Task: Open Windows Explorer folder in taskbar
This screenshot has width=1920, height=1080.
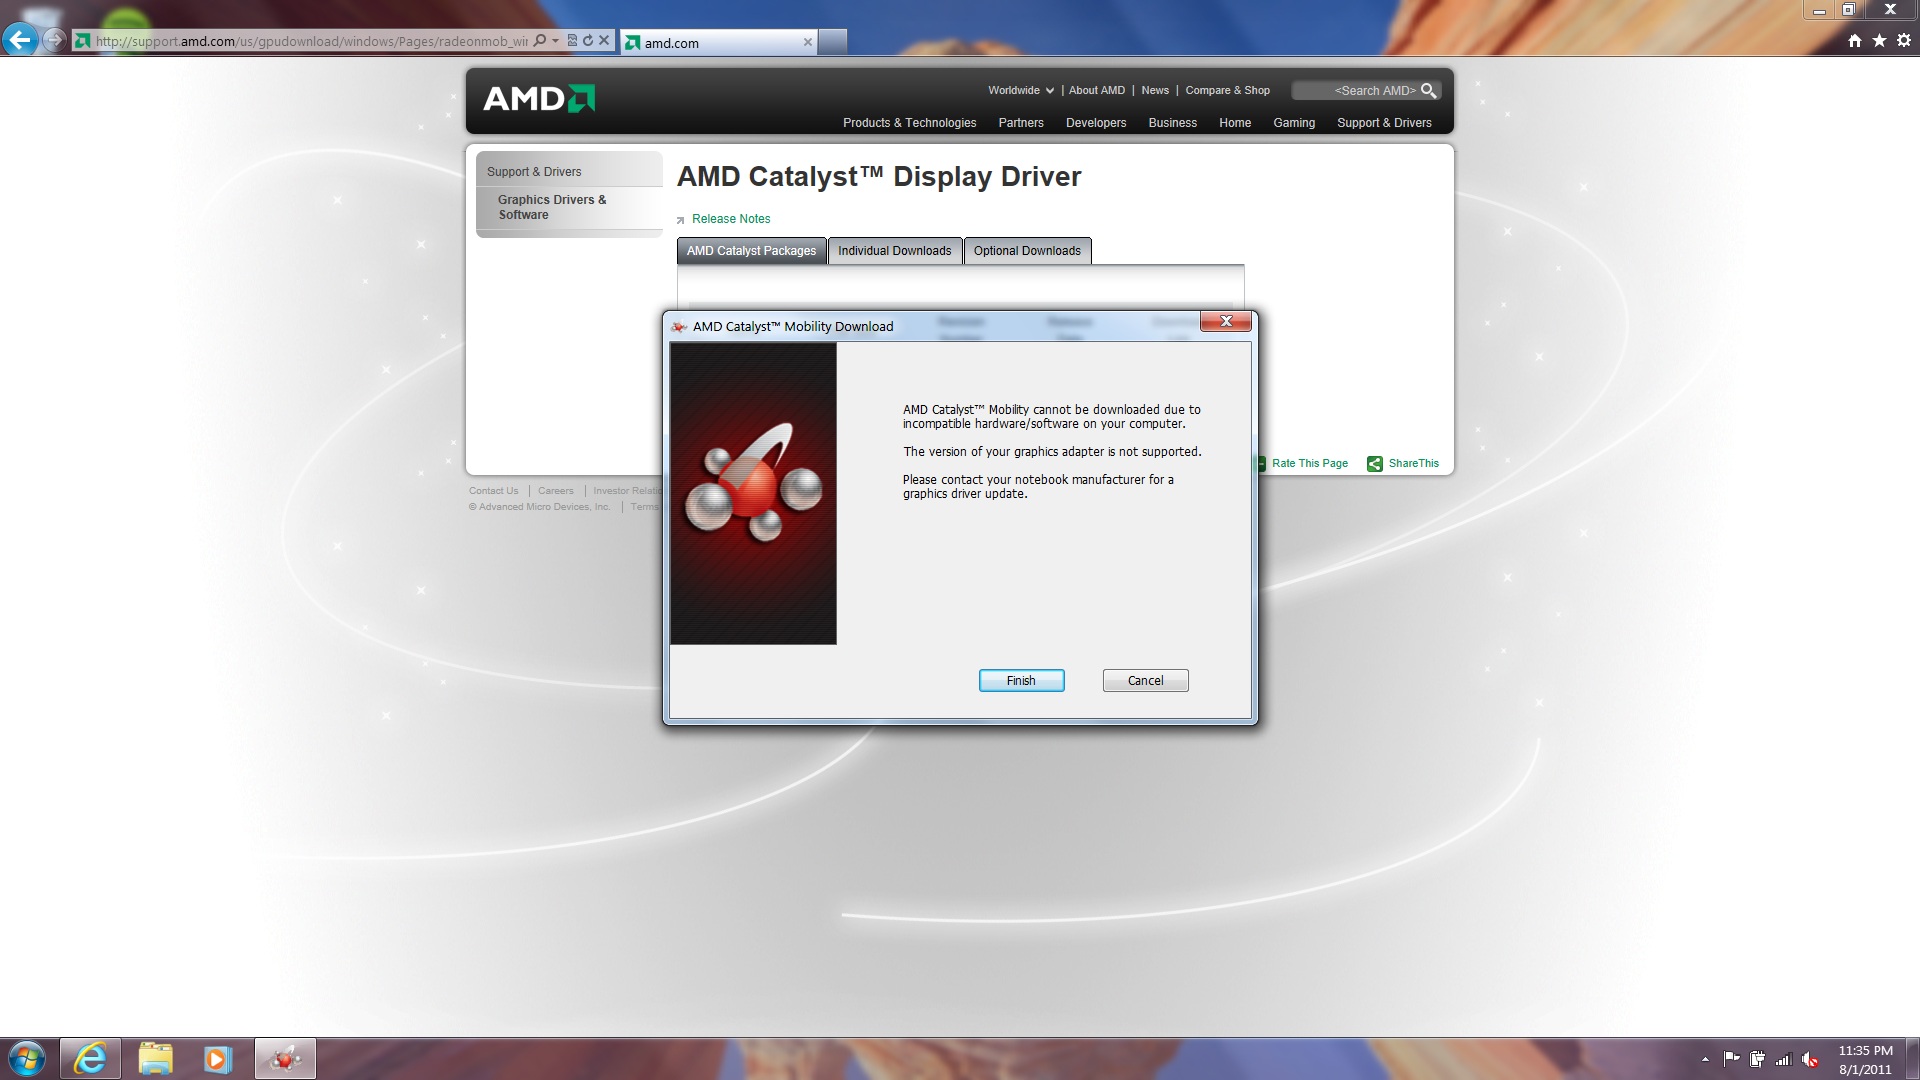Action: pos(155,1058)
